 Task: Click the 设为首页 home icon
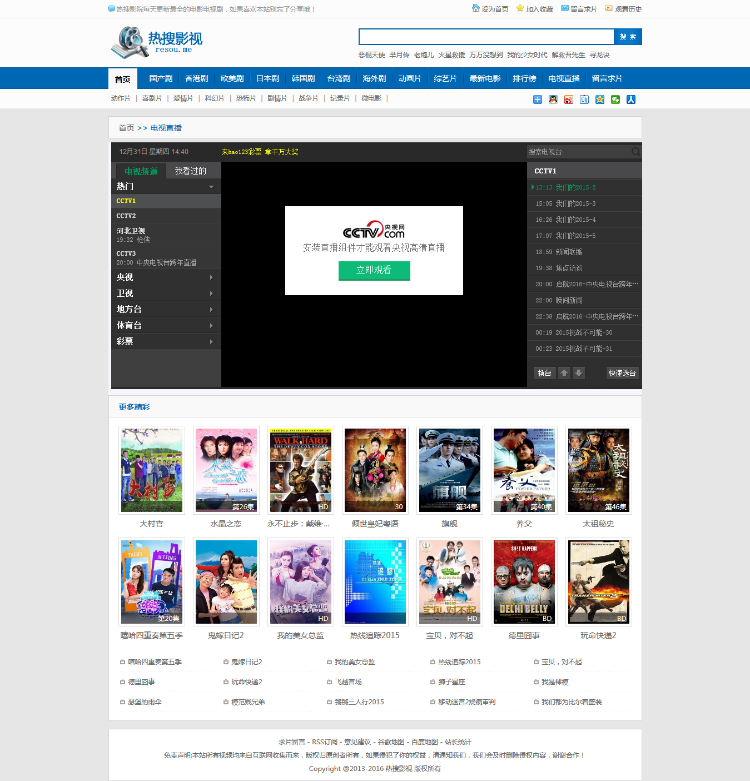[476, 8]
